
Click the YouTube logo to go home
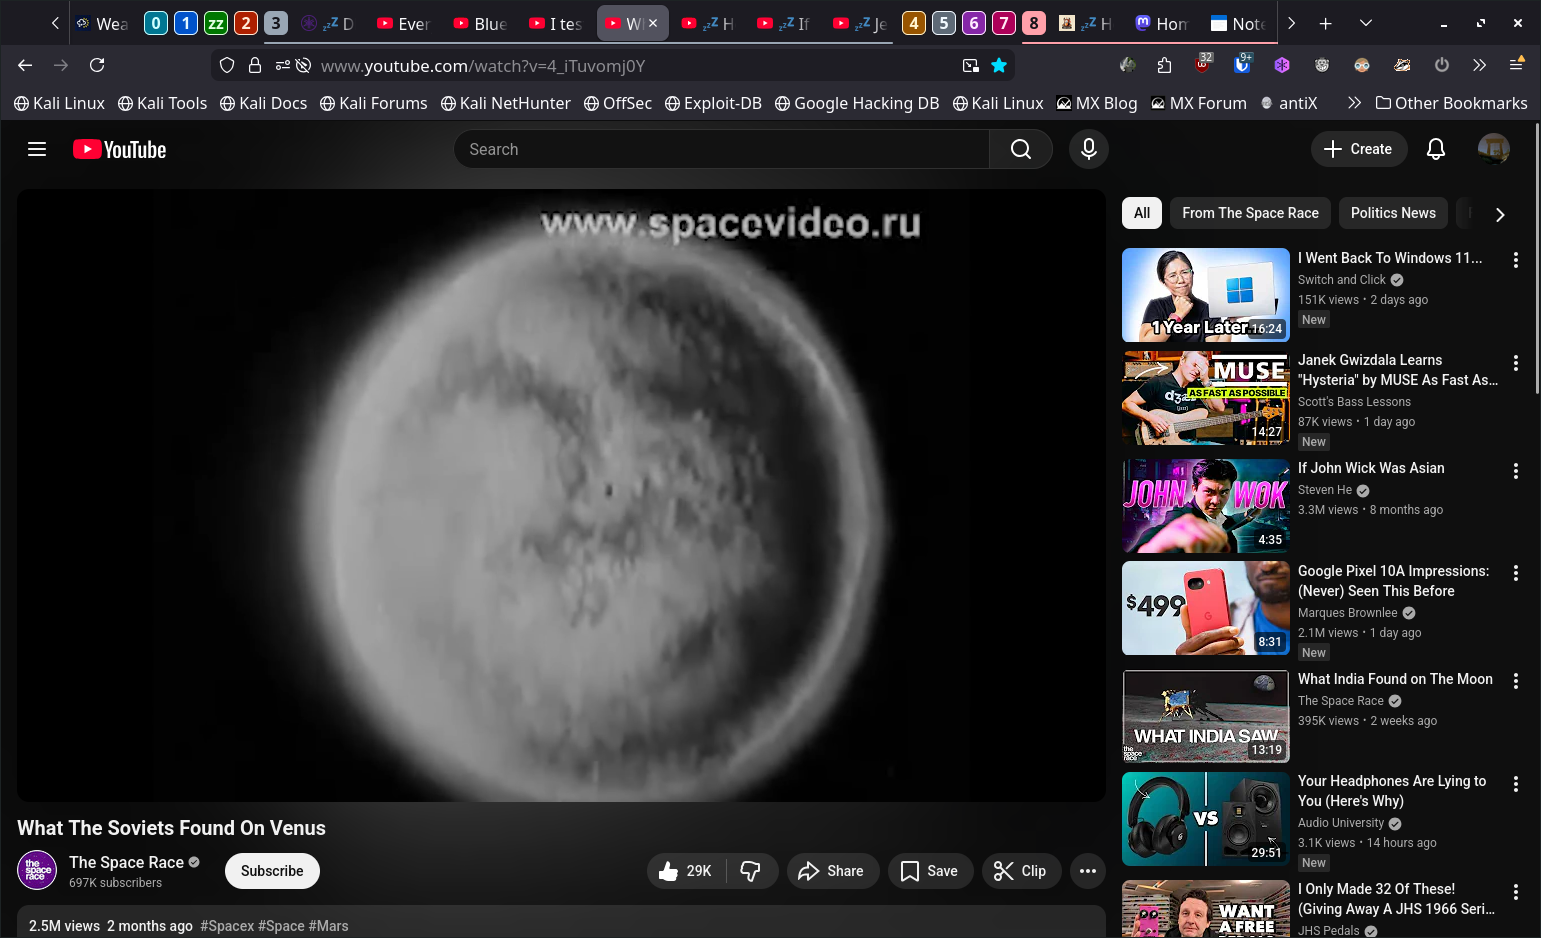click(x=119, y=150)
